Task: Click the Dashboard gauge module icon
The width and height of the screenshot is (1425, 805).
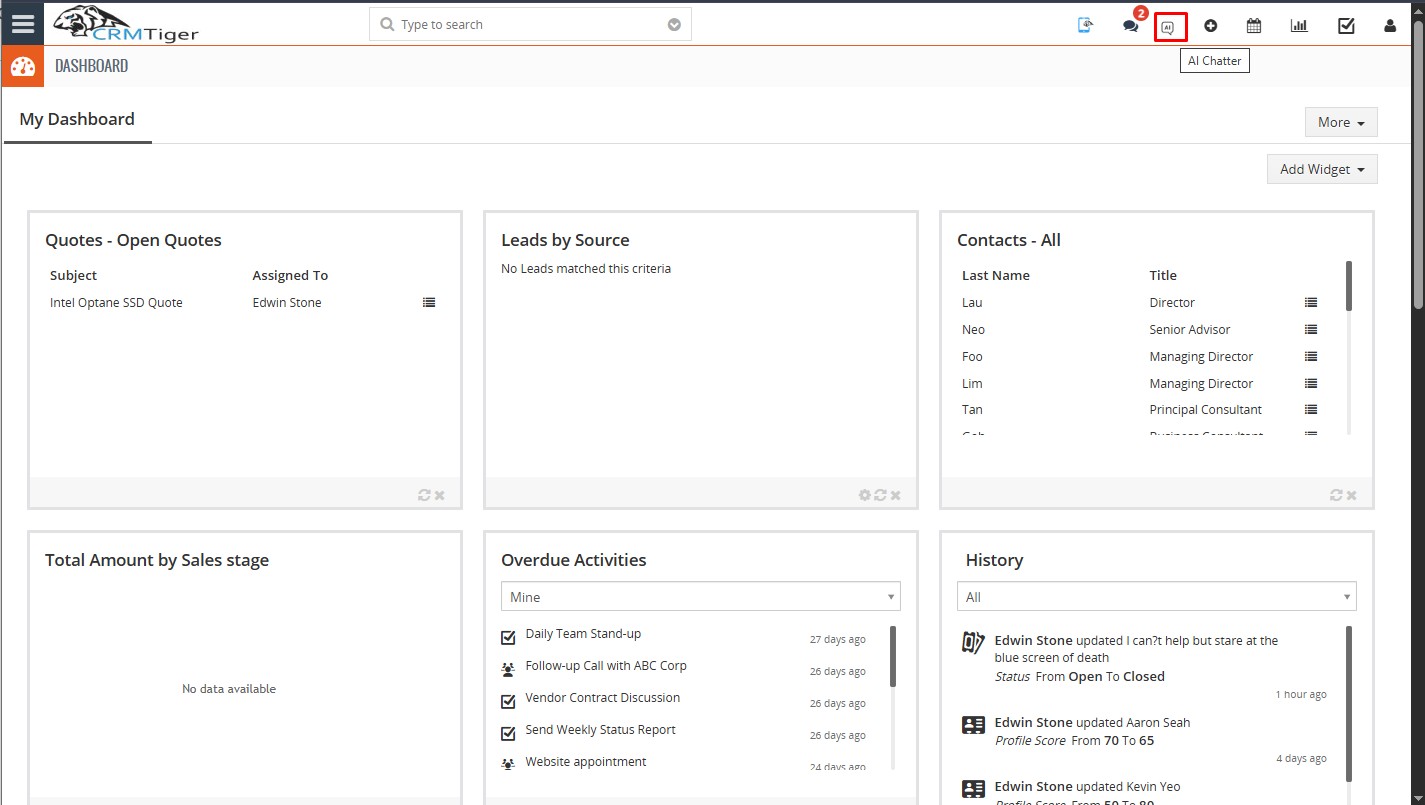Action: (x=22, y=66)
